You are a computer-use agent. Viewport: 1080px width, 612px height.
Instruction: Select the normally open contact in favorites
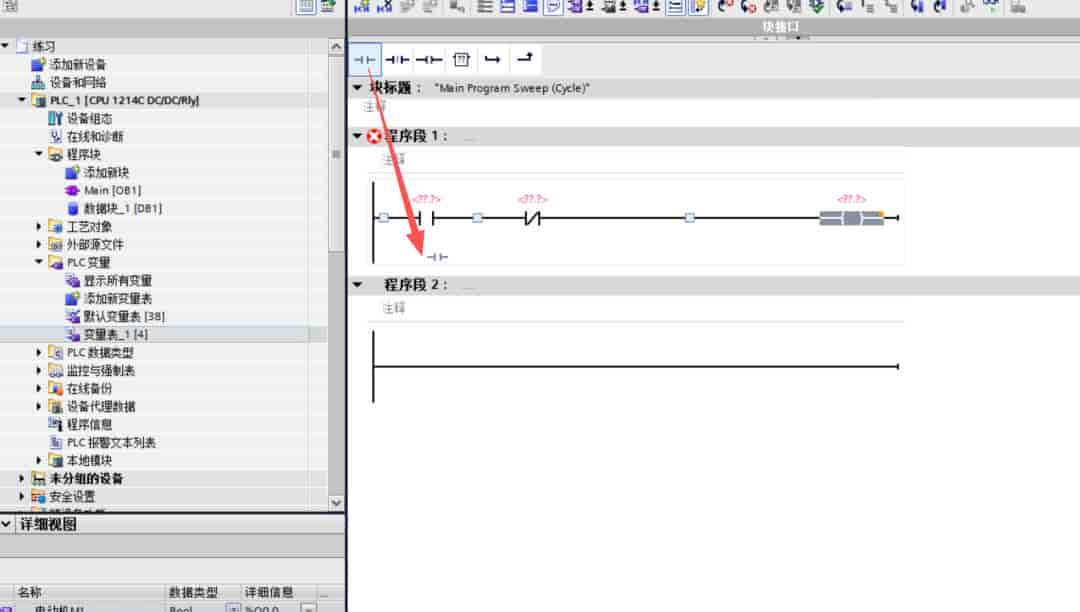364,60
